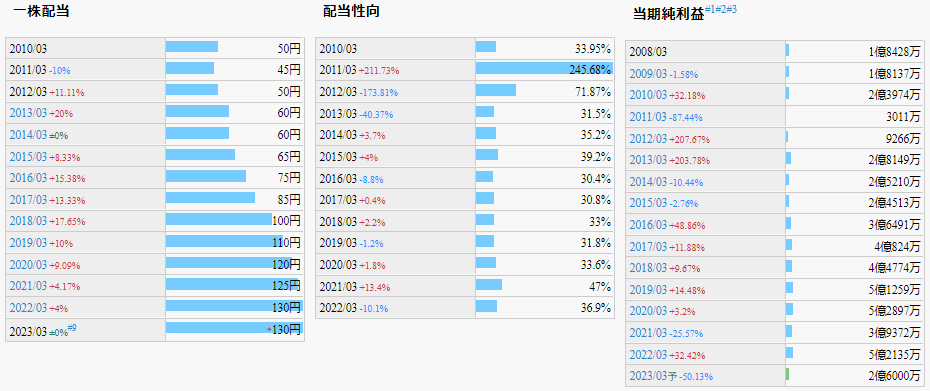Open footnote #9 in the 2023/03 dividend row

(x=72, y=327)
